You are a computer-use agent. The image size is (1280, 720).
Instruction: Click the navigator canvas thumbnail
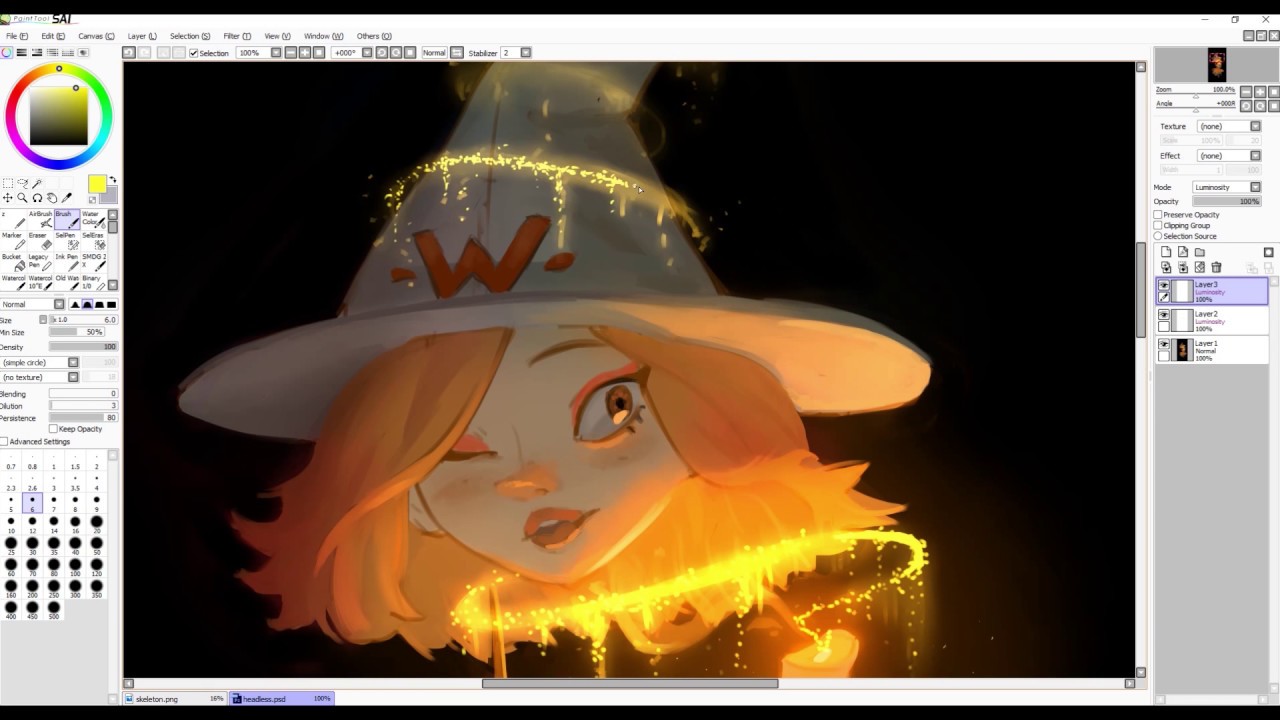[x=1216, y=65]
